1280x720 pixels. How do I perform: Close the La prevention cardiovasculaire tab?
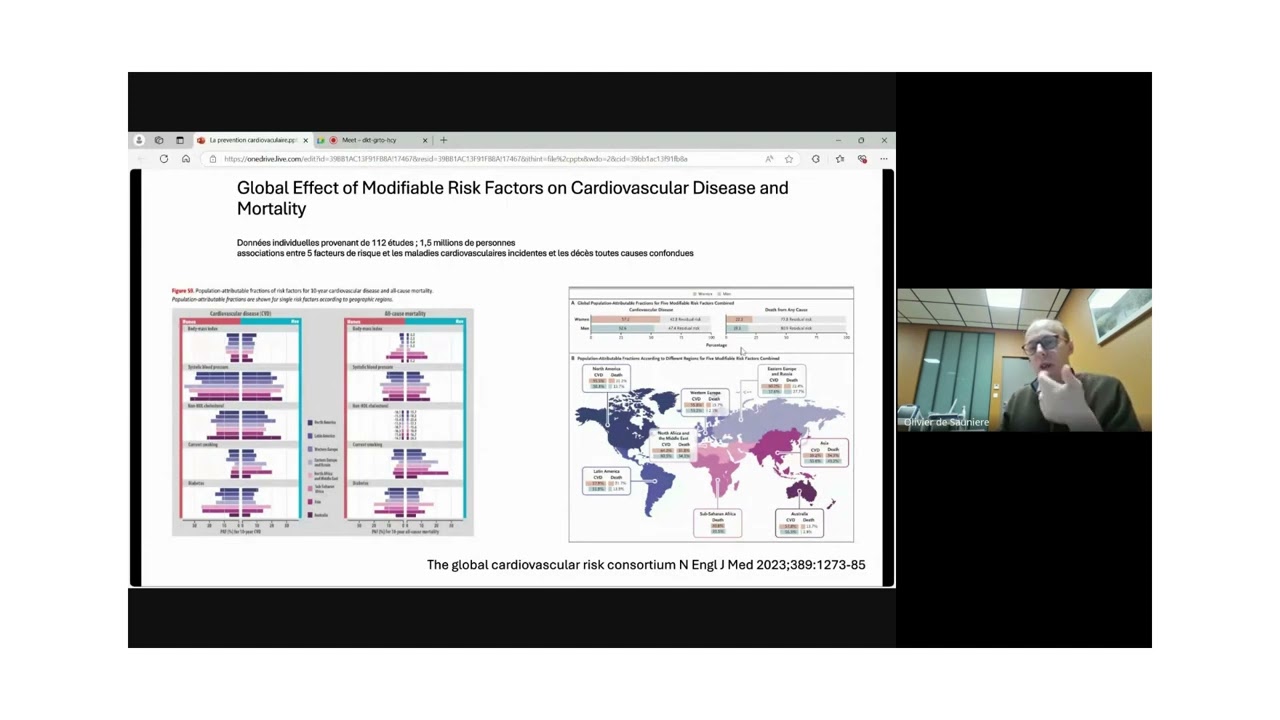306,140
